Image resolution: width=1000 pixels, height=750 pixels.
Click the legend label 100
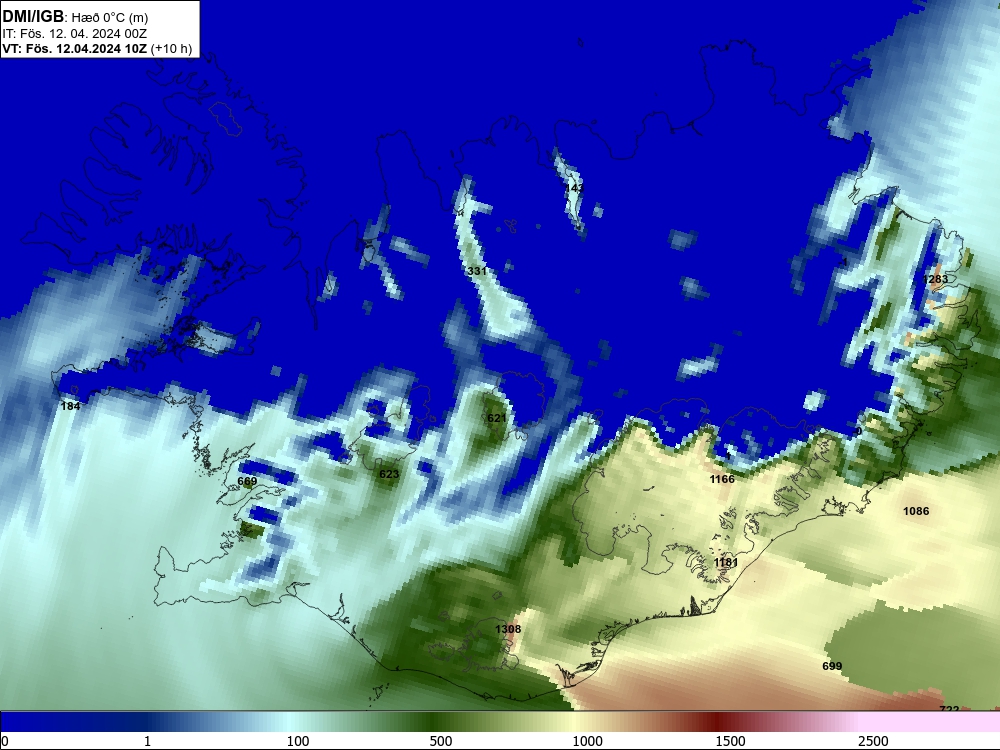[x=298, y=741]
